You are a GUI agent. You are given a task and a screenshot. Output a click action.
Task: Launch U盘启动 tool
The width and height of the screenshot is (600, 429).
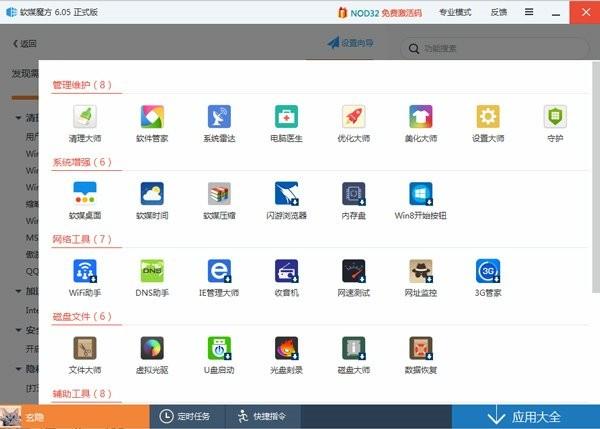(219, 355)
